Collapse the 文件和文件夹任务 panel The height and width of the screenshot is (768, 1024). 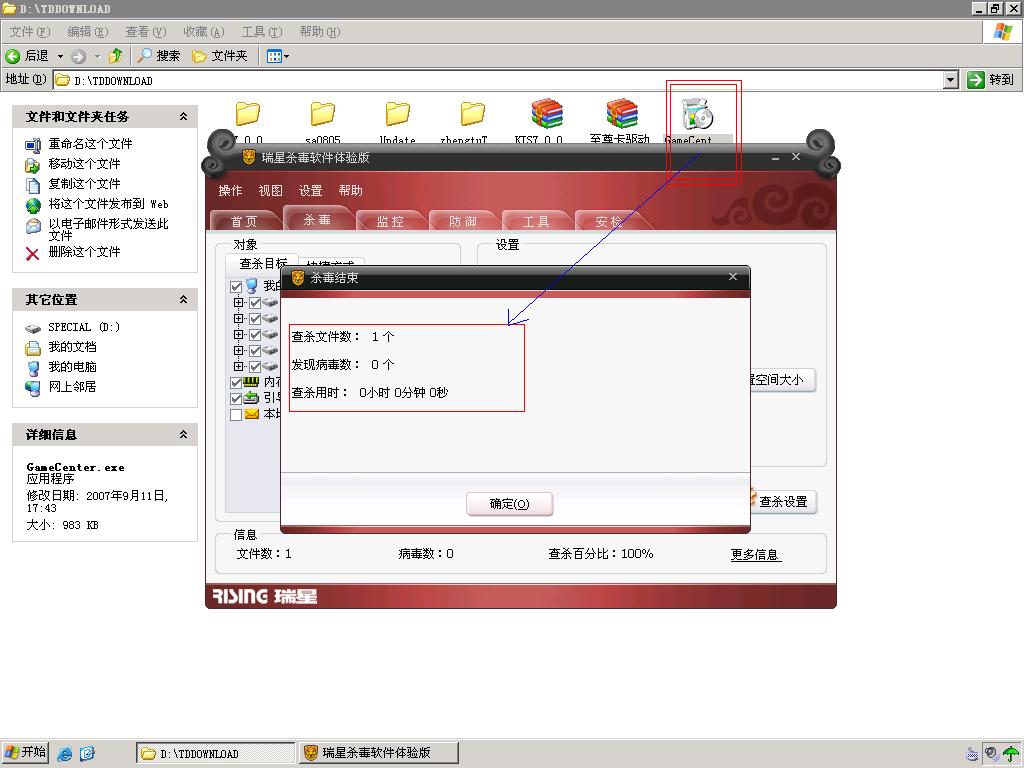(184, 116)
